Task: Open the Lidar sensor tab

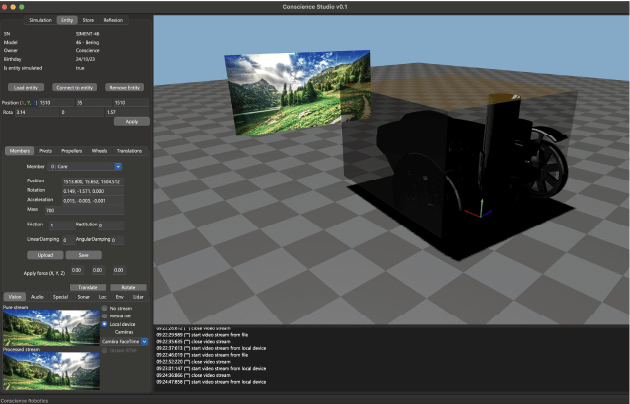Action: pyautogui.click(x=138, y=297)
